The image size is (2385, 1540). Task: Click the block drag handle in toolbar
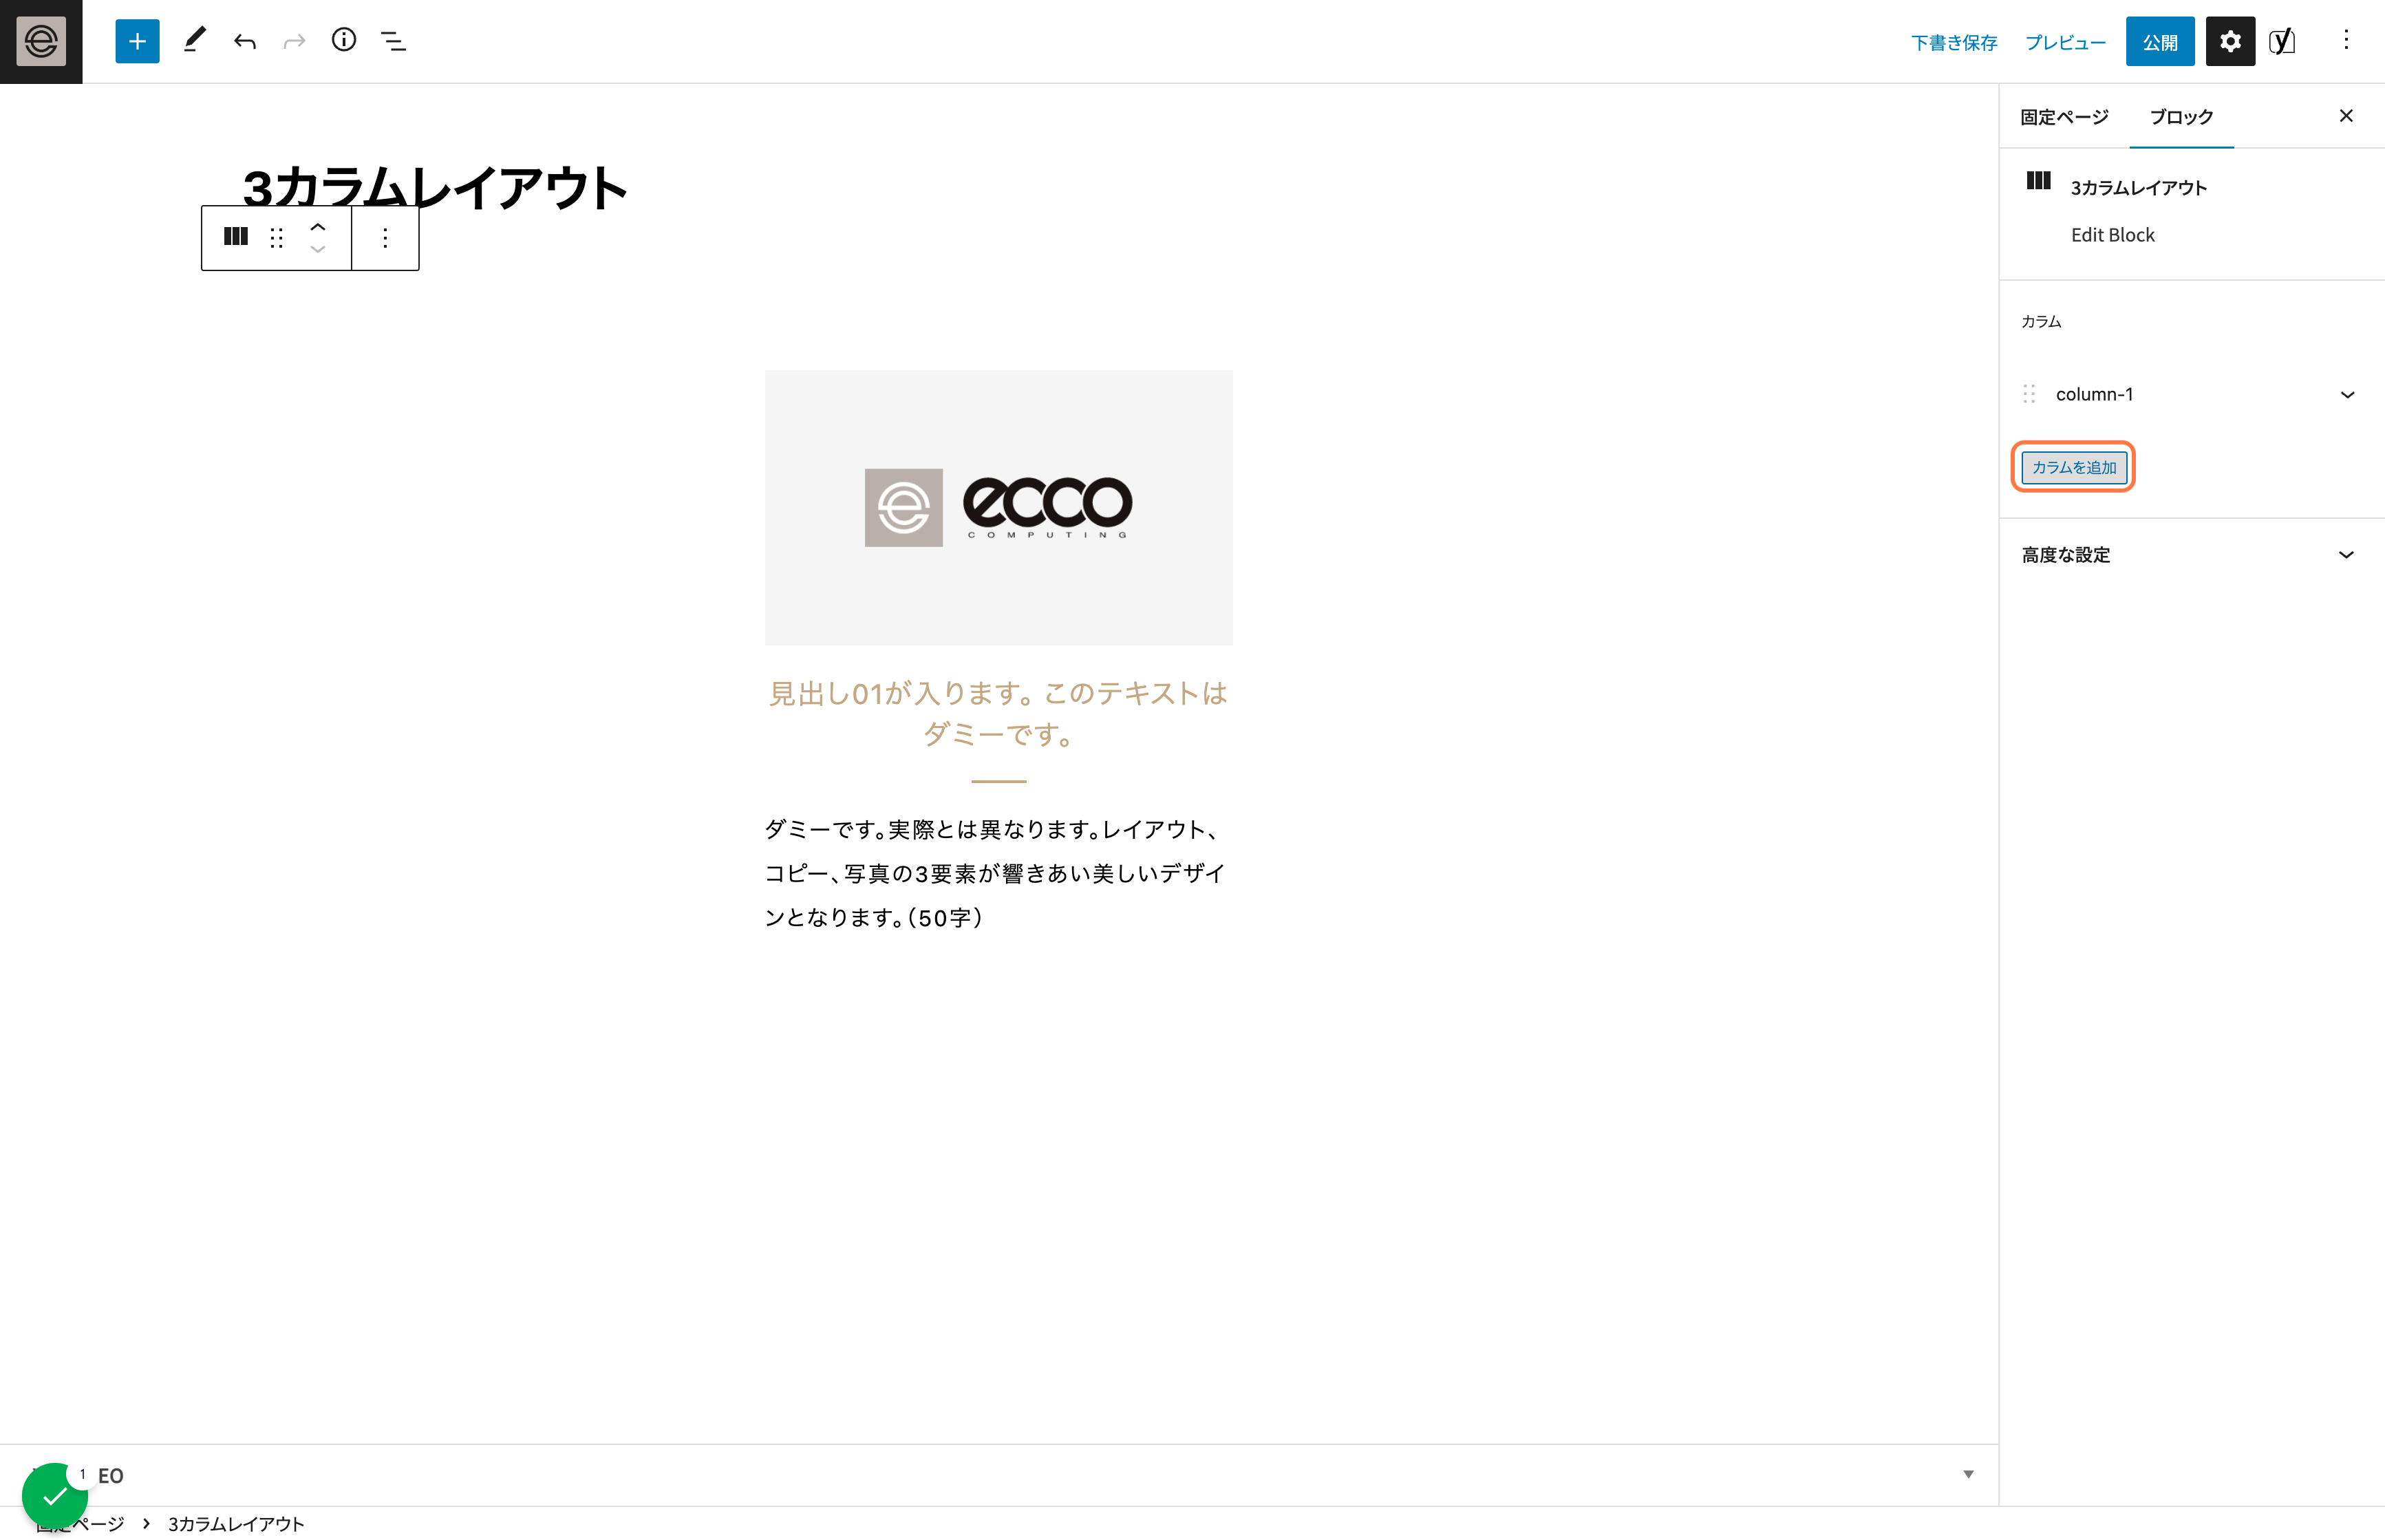coord(277,237)
